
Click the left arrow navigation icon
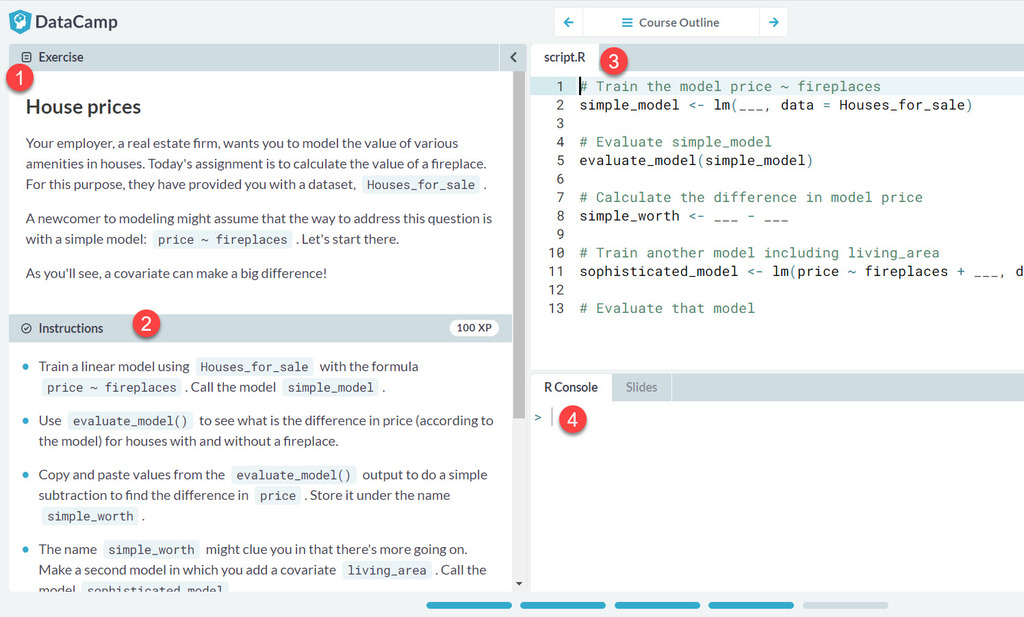(x=568, y=21)
